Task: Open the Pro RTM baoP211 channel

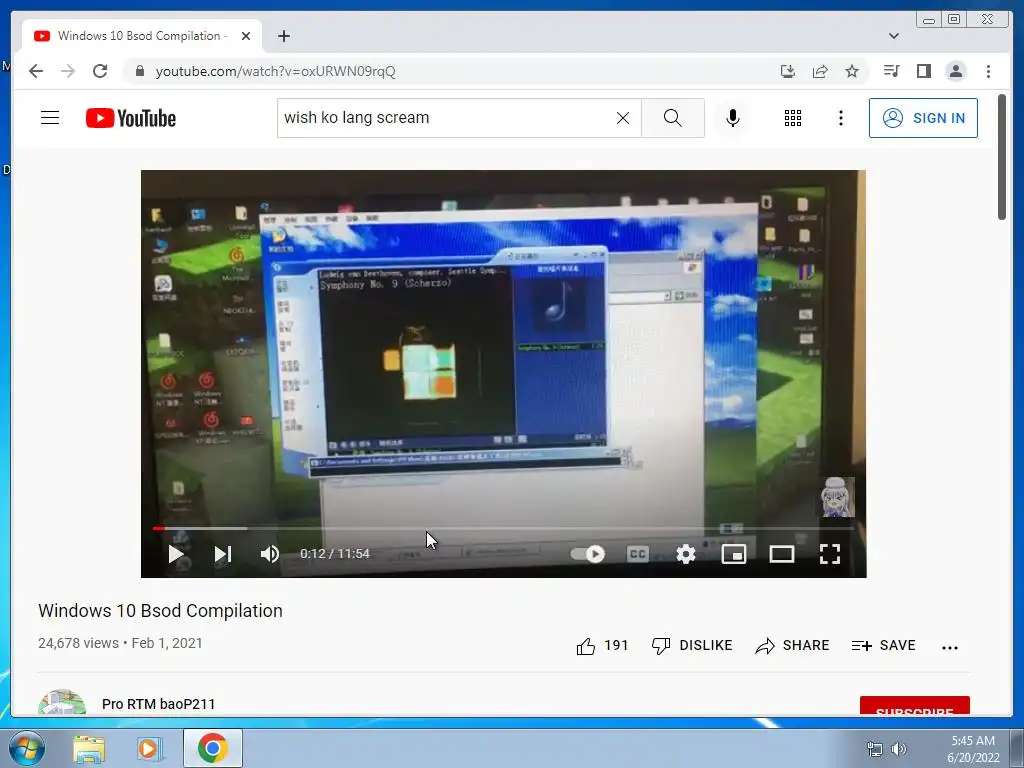Action: point(159,704)
